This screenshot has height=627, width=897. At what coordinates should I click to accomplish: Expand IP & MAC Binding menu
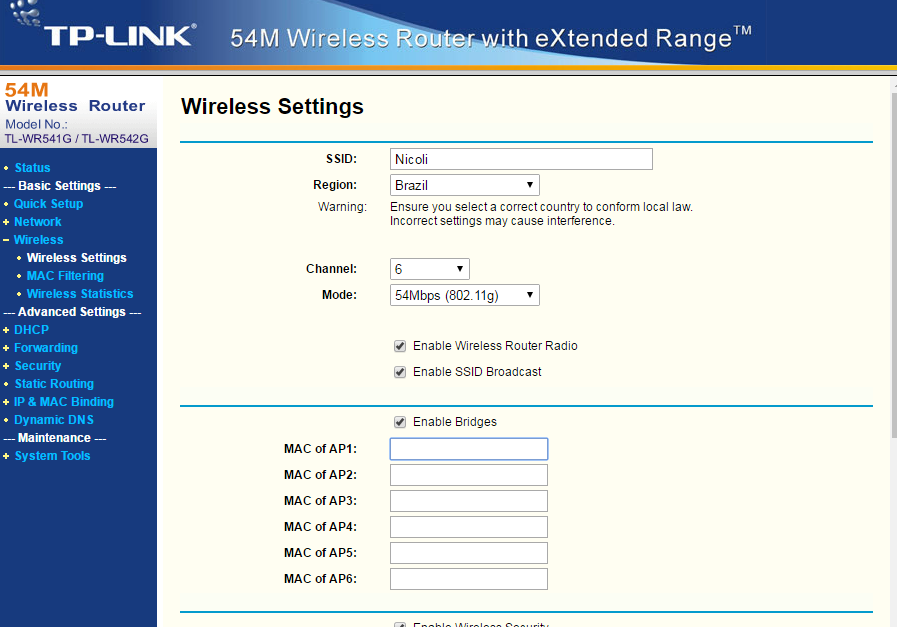click(x=63, y=402)
